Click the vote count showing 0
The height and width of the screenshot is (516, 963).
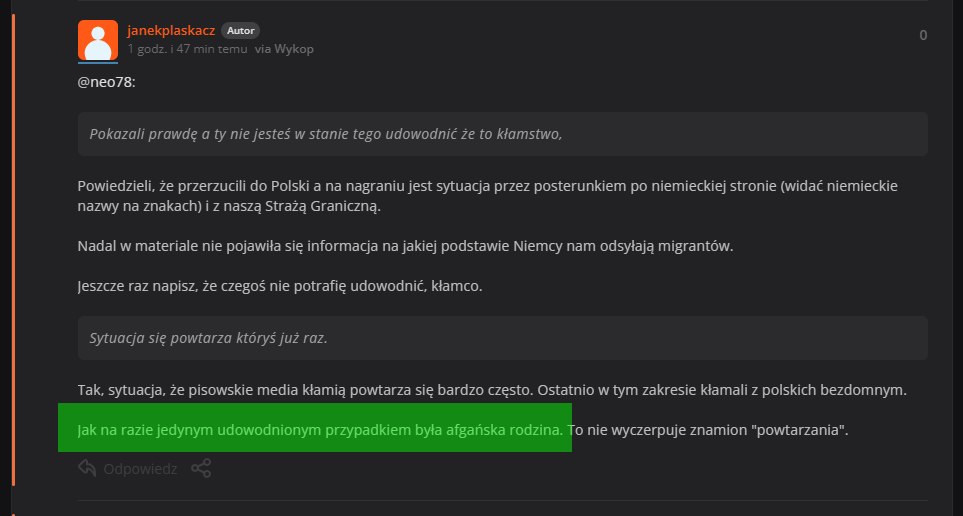(x=923, y=35)
